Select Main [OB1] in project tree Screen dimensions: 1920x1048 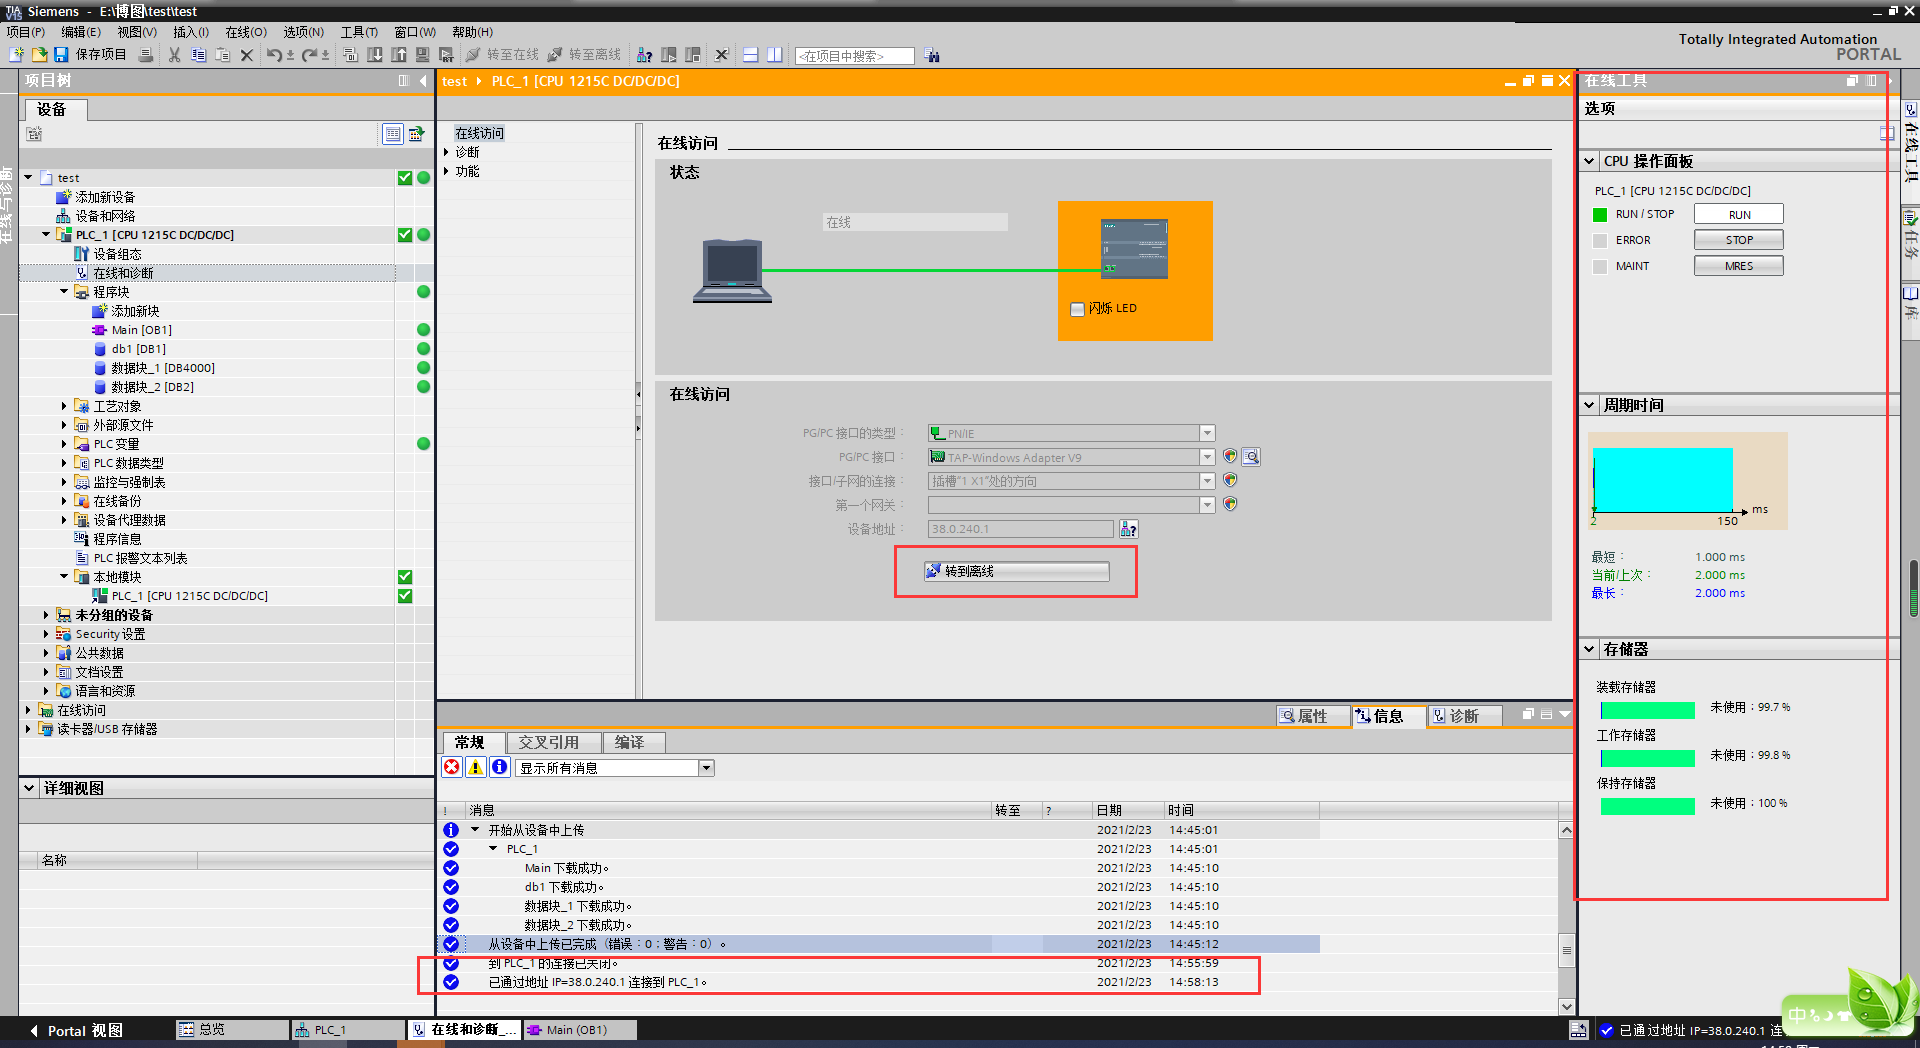tap(141, 330)
